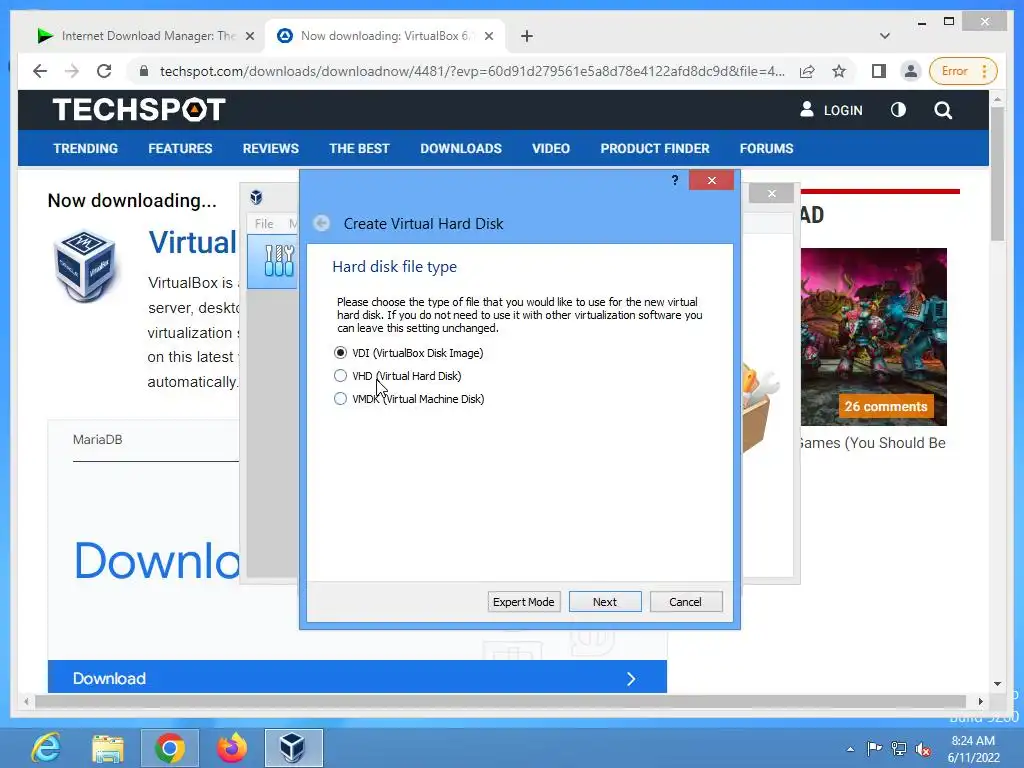Image resolution: width=1024 pixels, height=768 pixels.
Task: Click LOGIN on TechSpot header
Action: (x=831, y=110)
